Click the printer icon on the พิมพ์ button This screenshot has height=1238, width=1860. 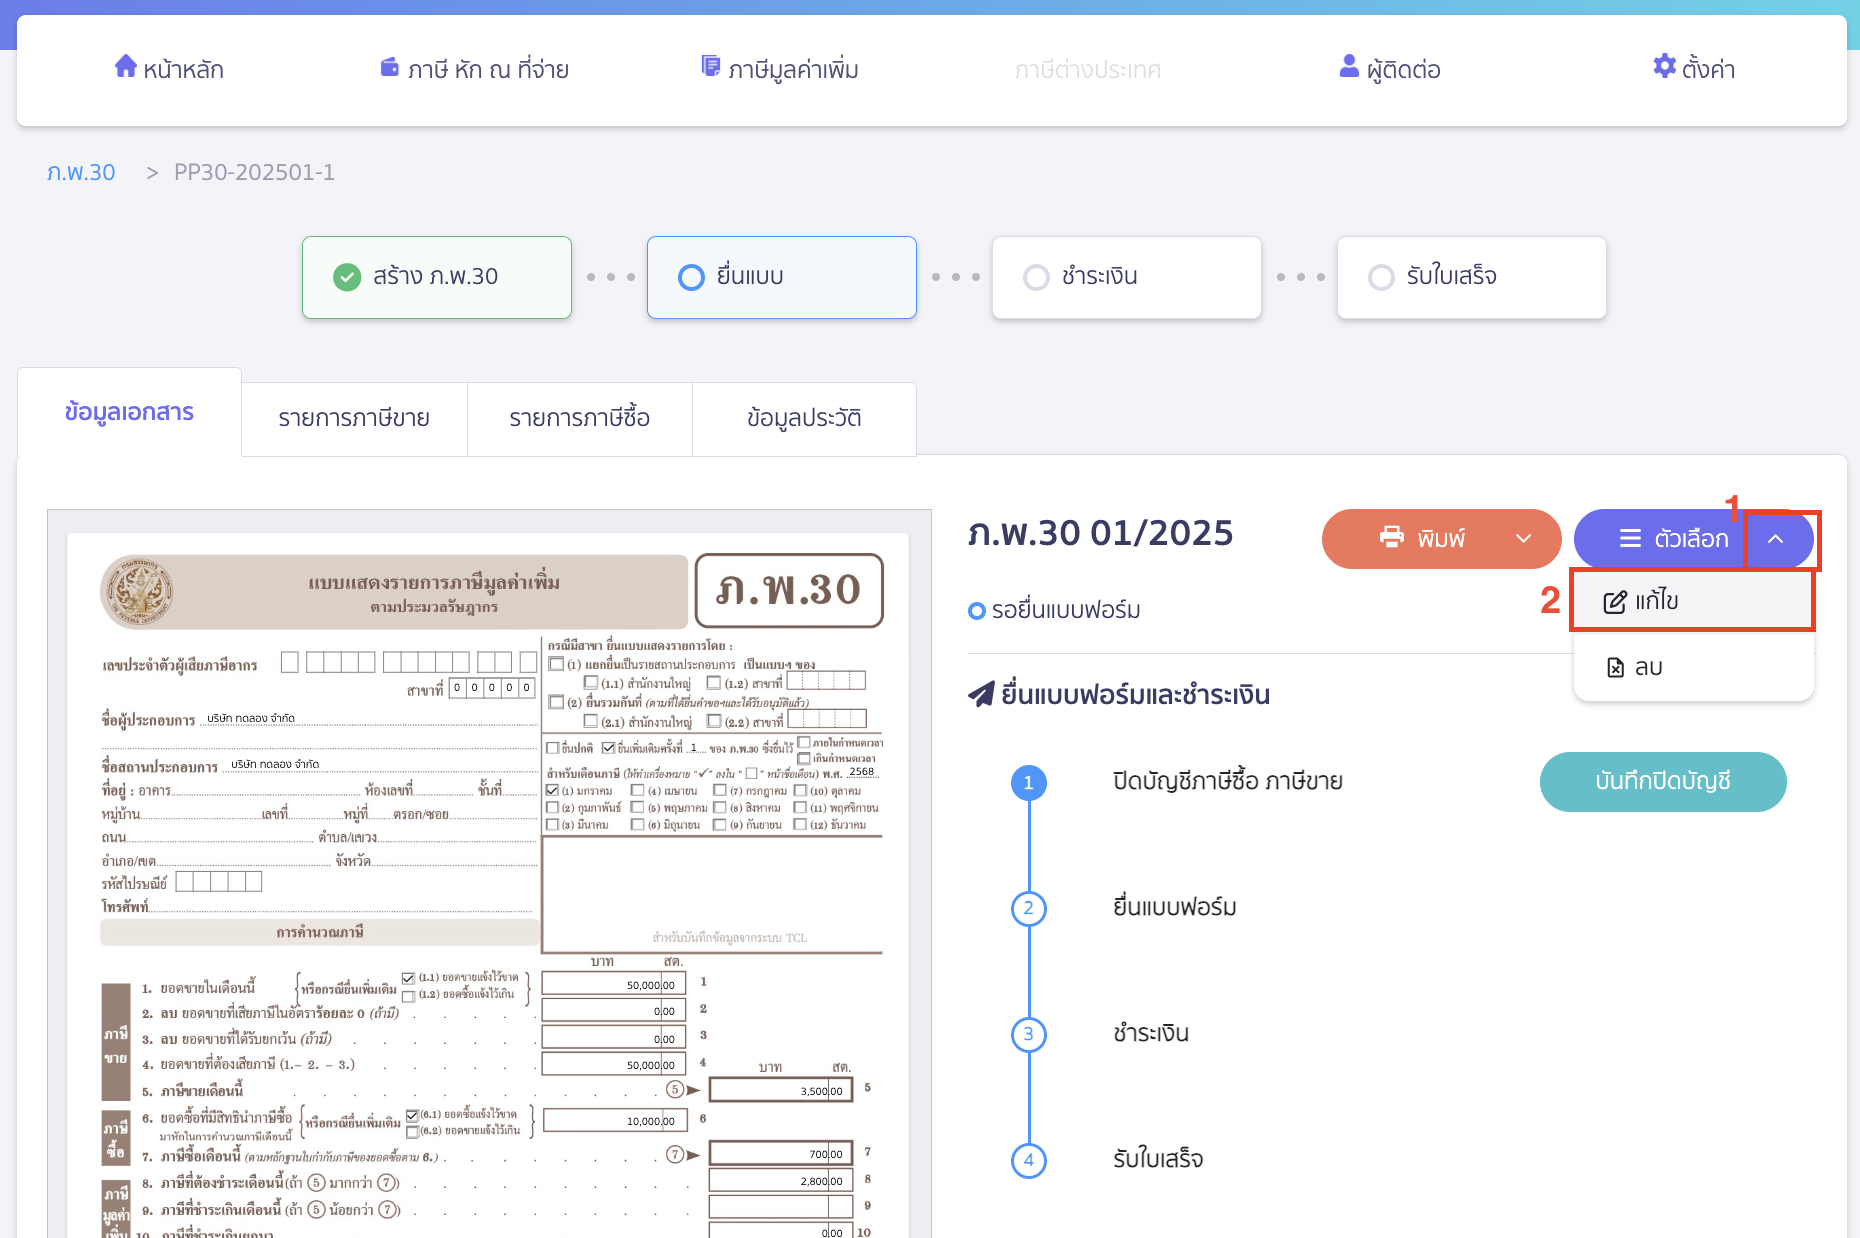[1393, 538]
